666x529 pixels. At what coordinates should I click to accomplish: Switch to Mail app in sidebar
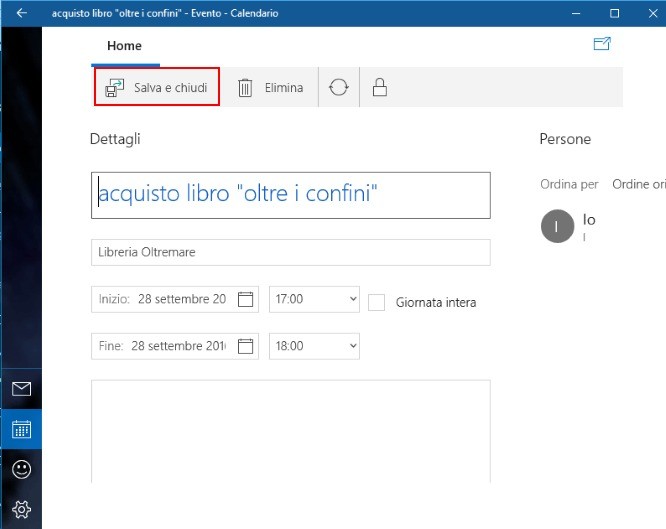[x=21, y=389]
